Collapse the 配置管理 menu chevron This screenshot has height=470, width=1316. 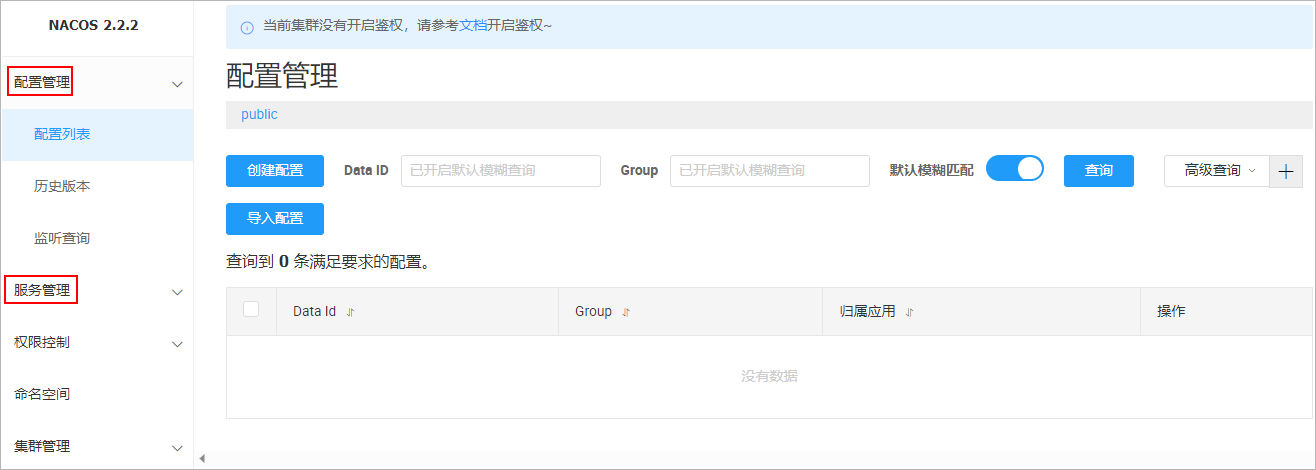(x=177, y=84)
